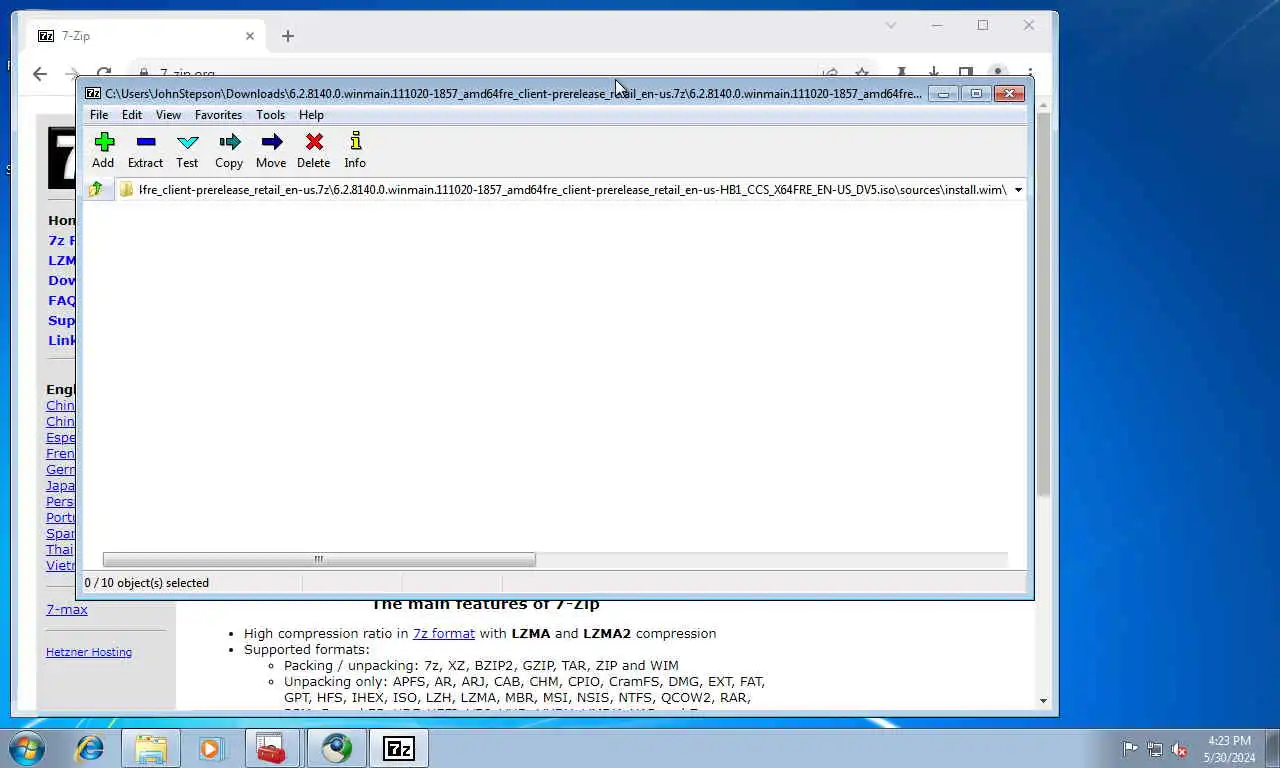Close the 7-Zip browser tab
Image resolution: width=1280 pixels, height=768 pixels.
(250, 36)
